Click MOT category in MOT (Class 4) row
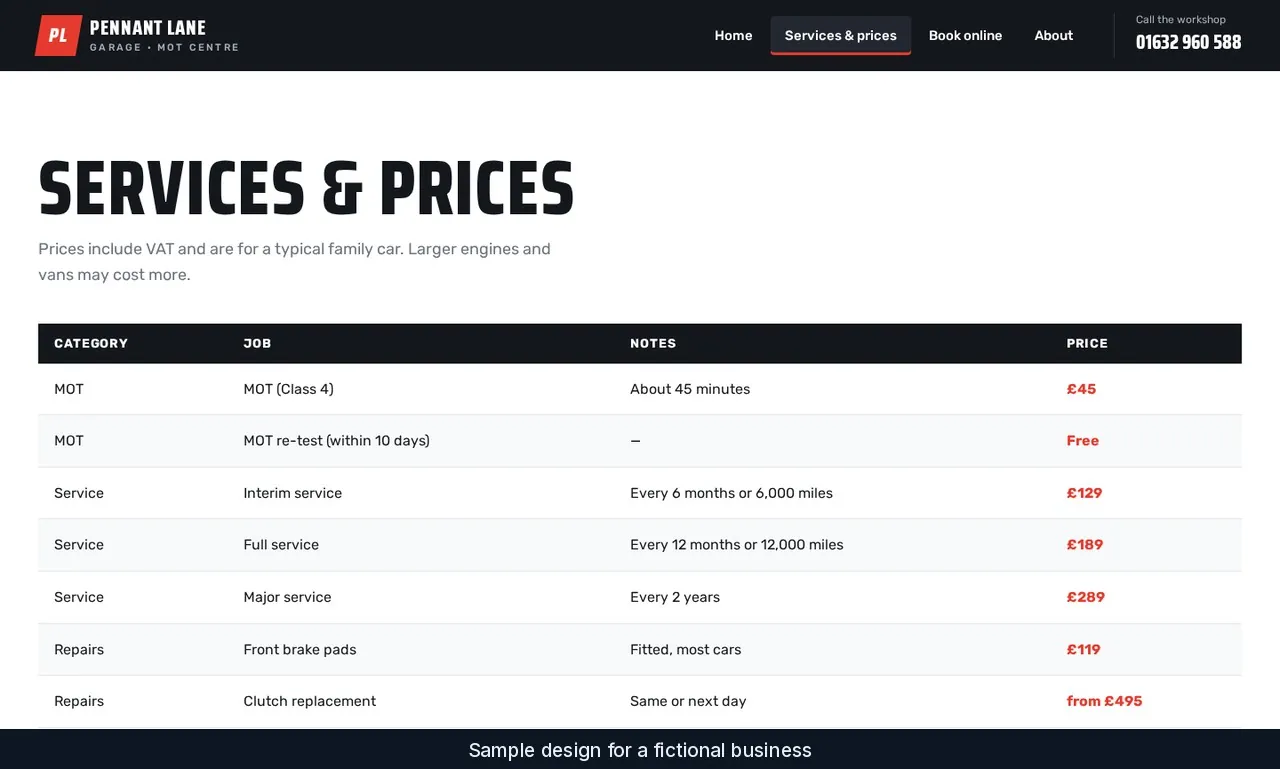 [x=69, y=389]
